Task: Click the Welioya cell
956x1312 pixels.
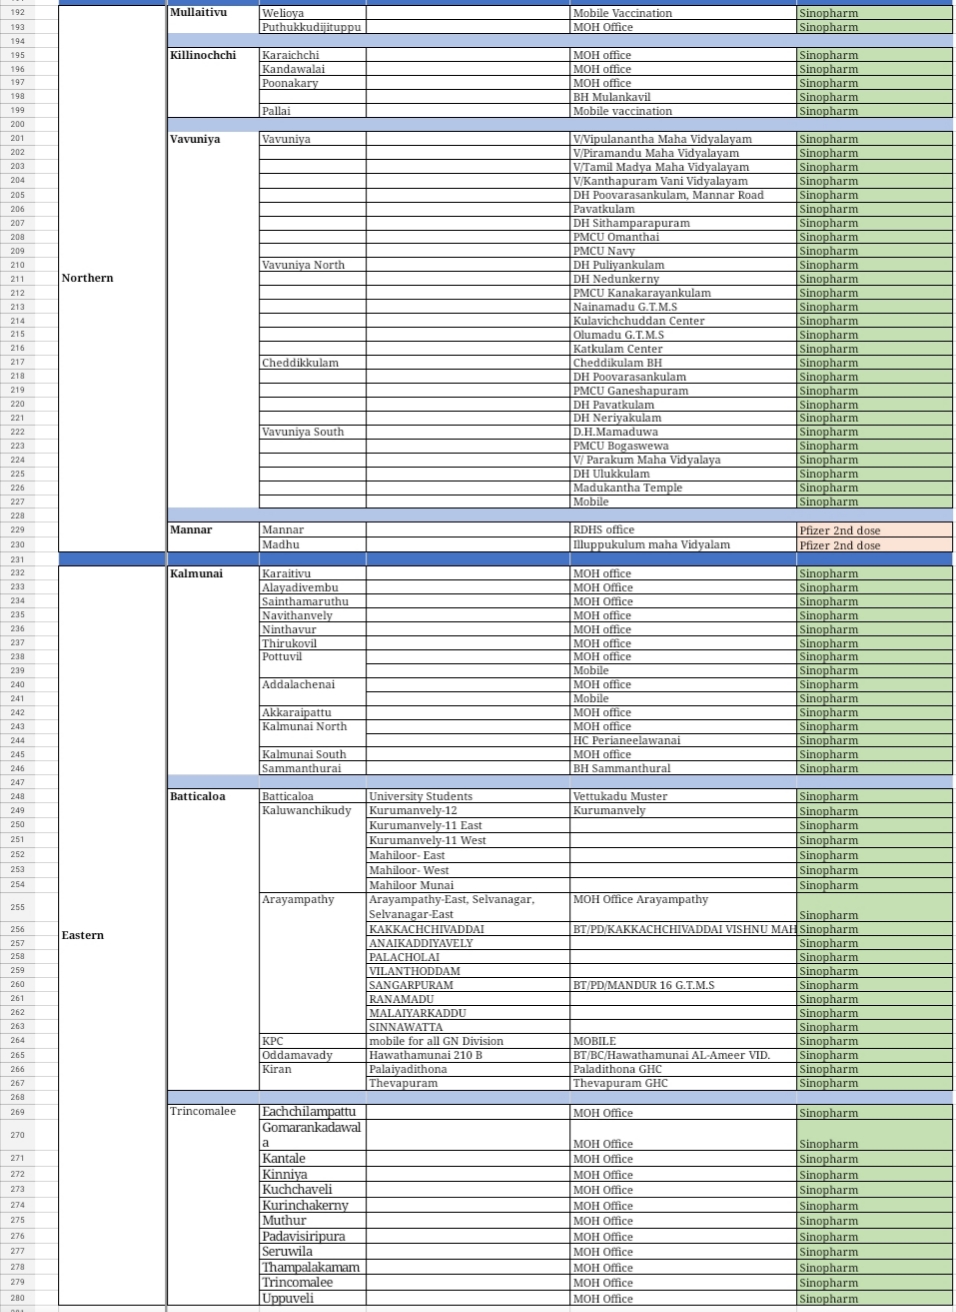Action: click(x=313, y=13)
